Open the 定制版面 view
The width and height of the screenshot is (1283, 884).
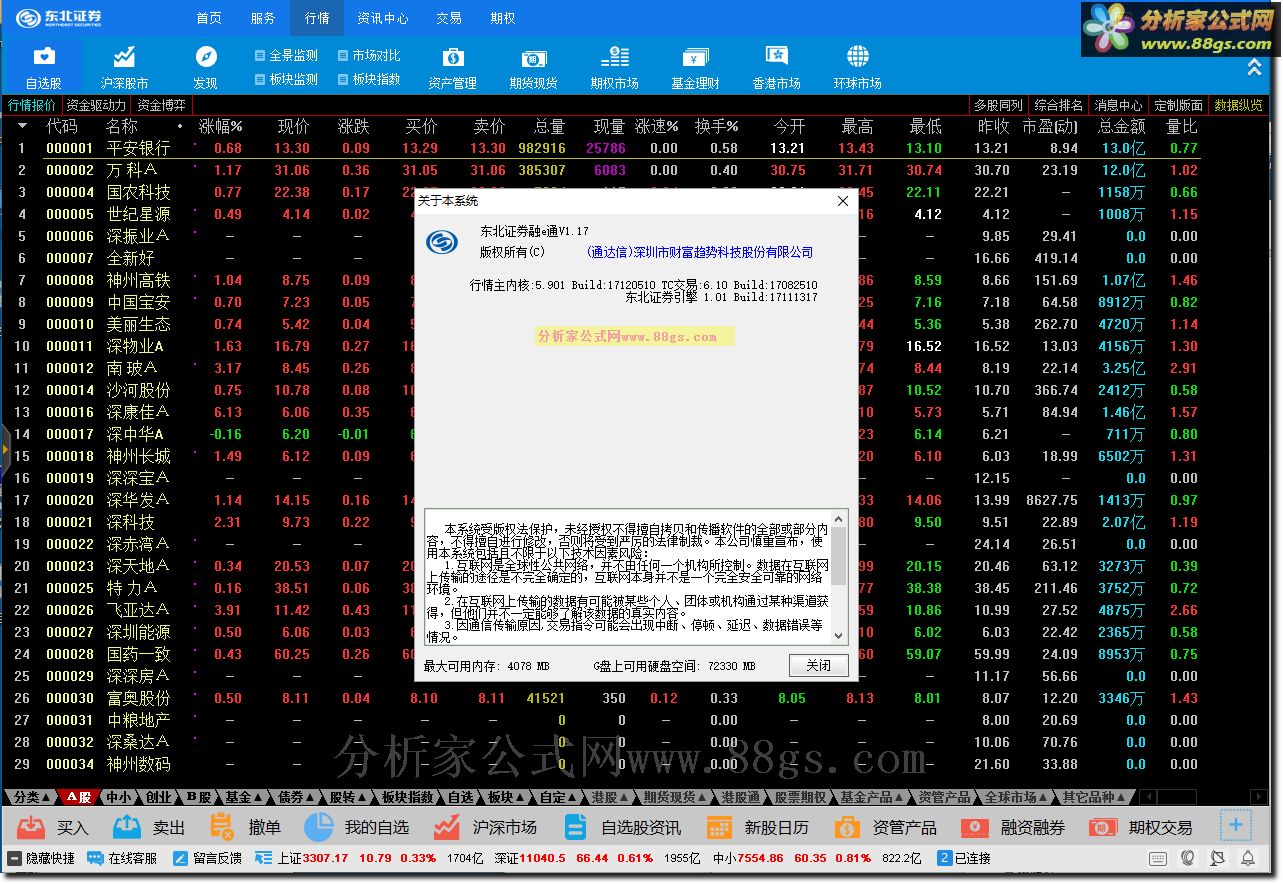[1178, 105]
